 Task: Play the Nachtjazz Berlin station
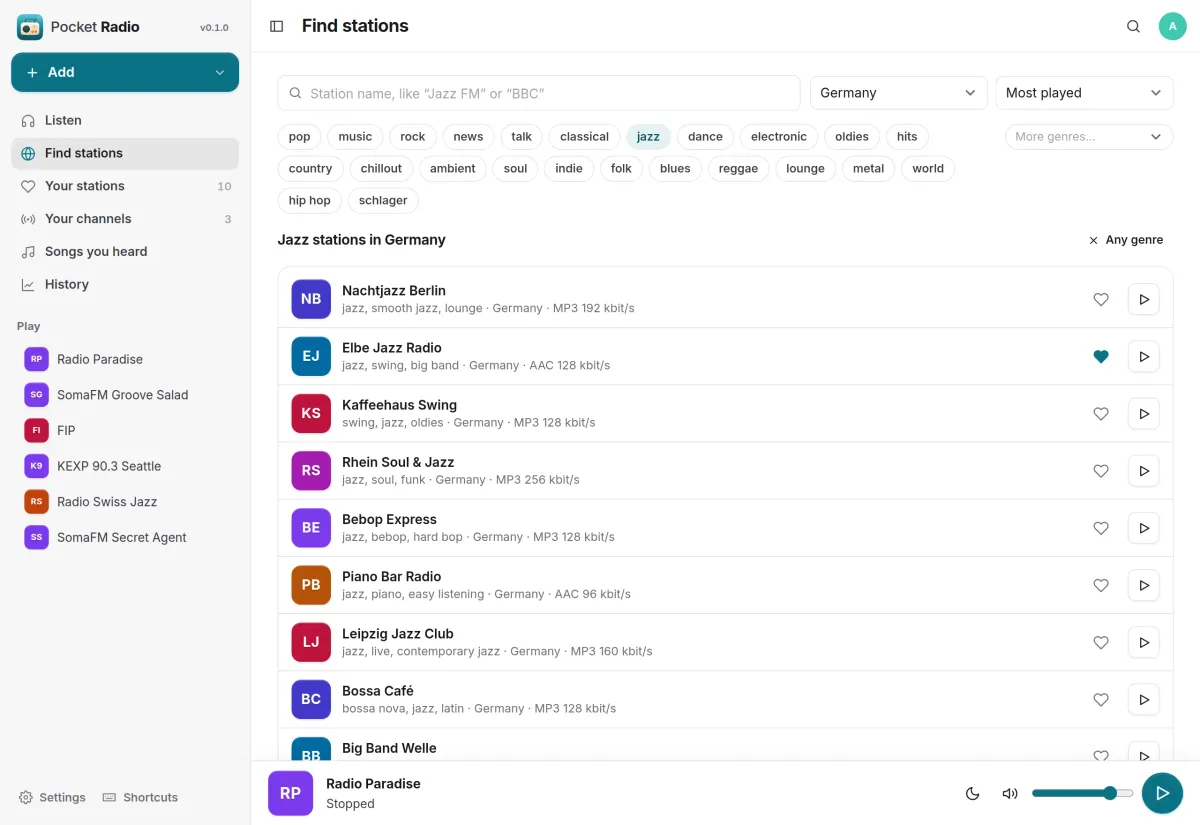(1144, 299)
